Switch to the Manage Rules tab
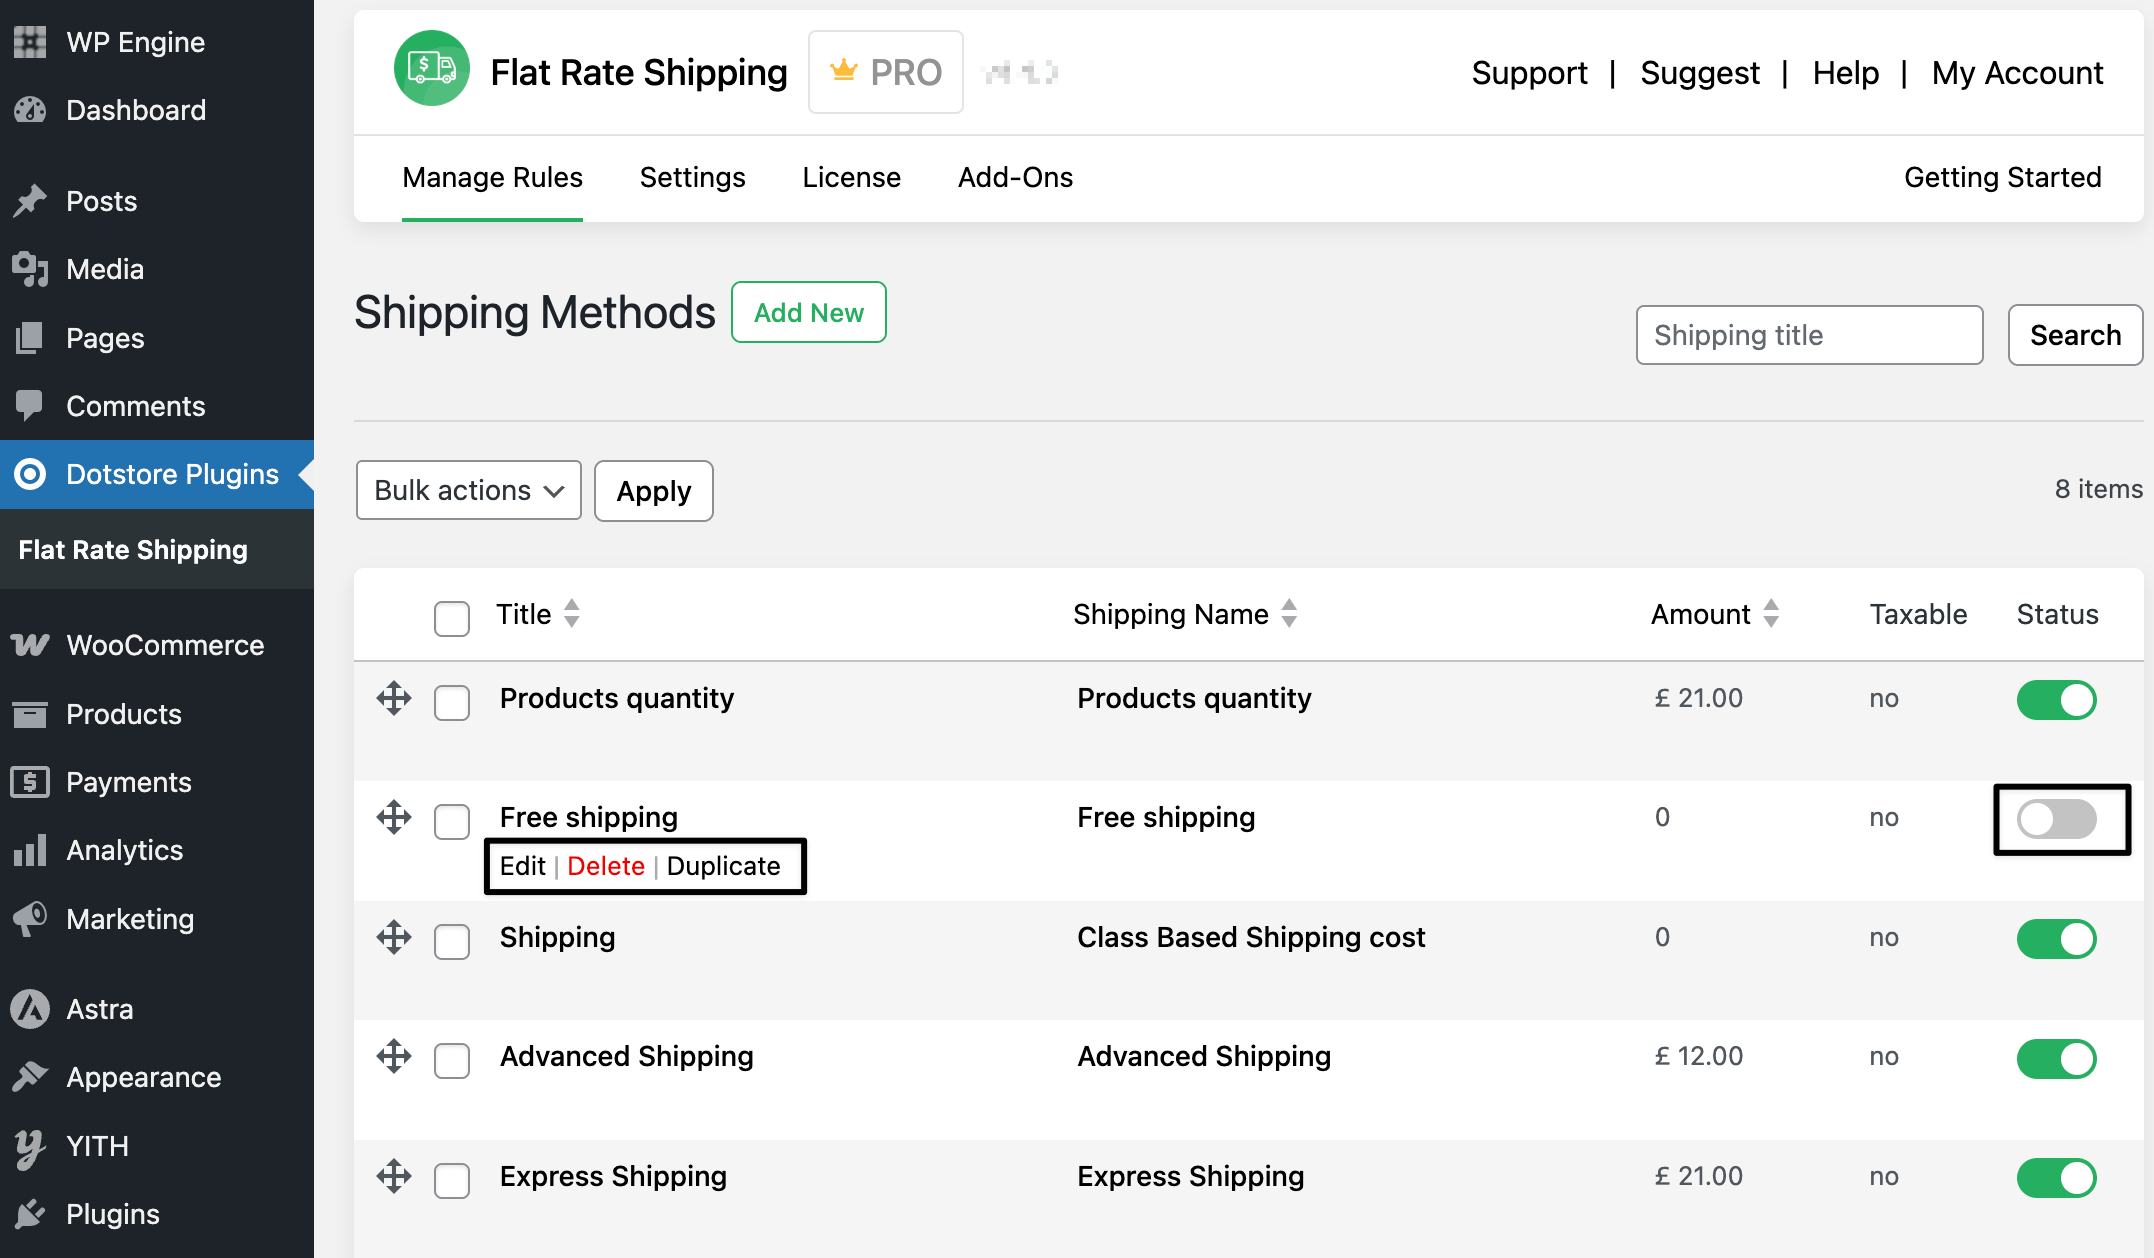This screenshot has height=1258, width=2154. click(x=492, y=178)
